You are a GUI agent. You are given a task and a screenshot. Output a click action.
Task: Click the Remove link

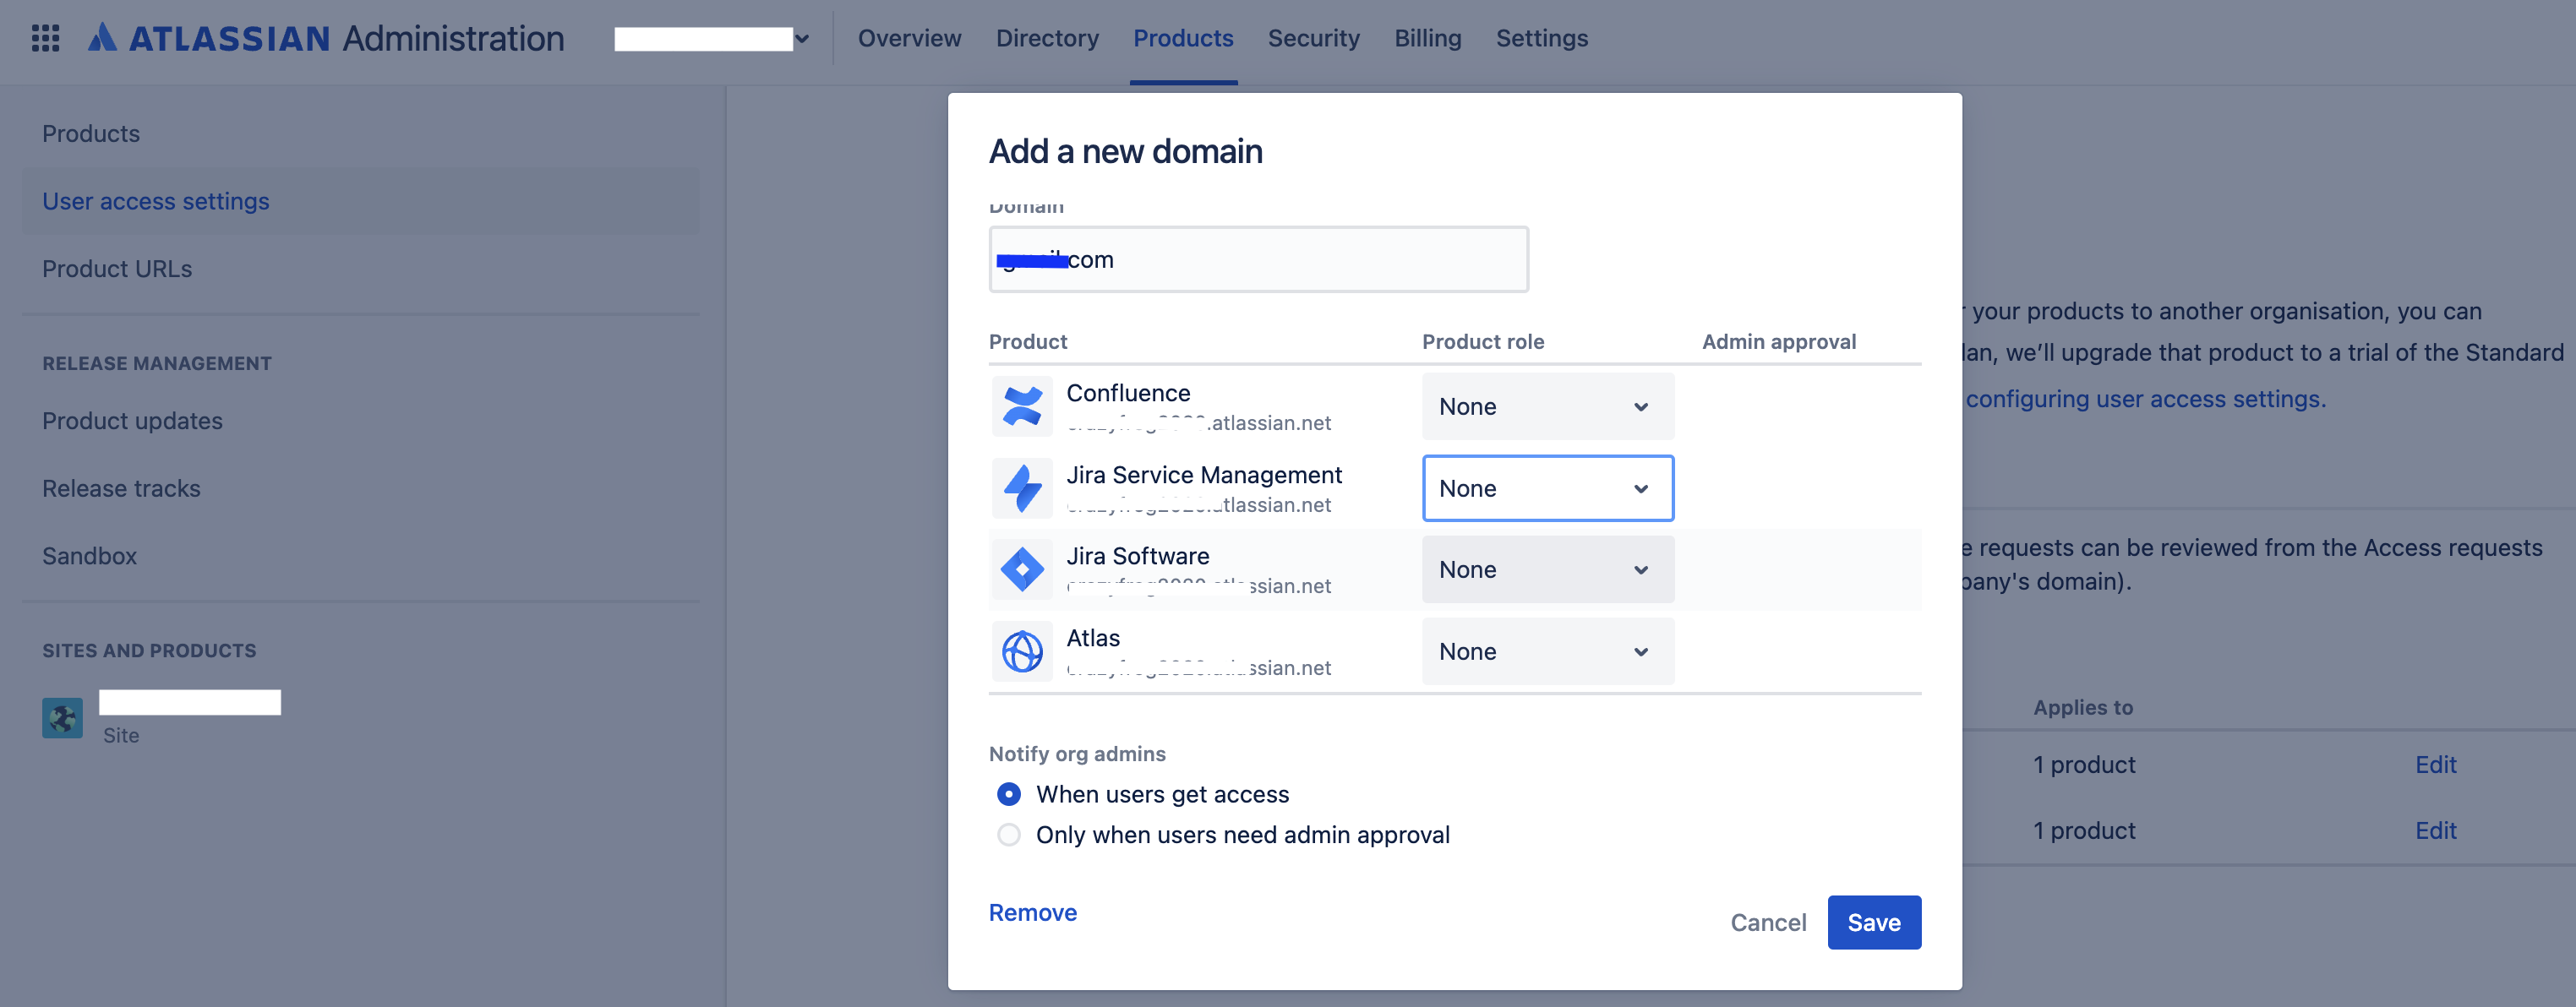1032,912
